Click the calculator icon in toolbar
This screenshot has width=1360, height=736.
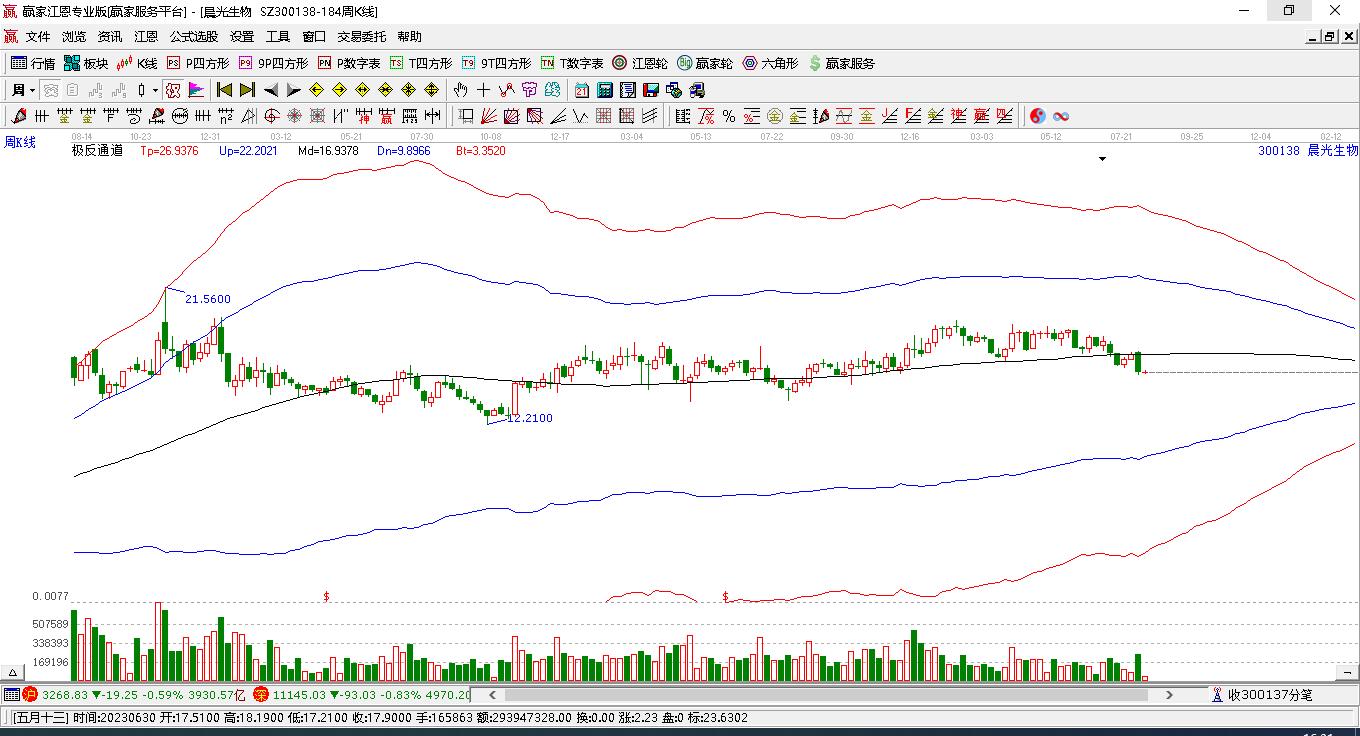tap(605, 90)
